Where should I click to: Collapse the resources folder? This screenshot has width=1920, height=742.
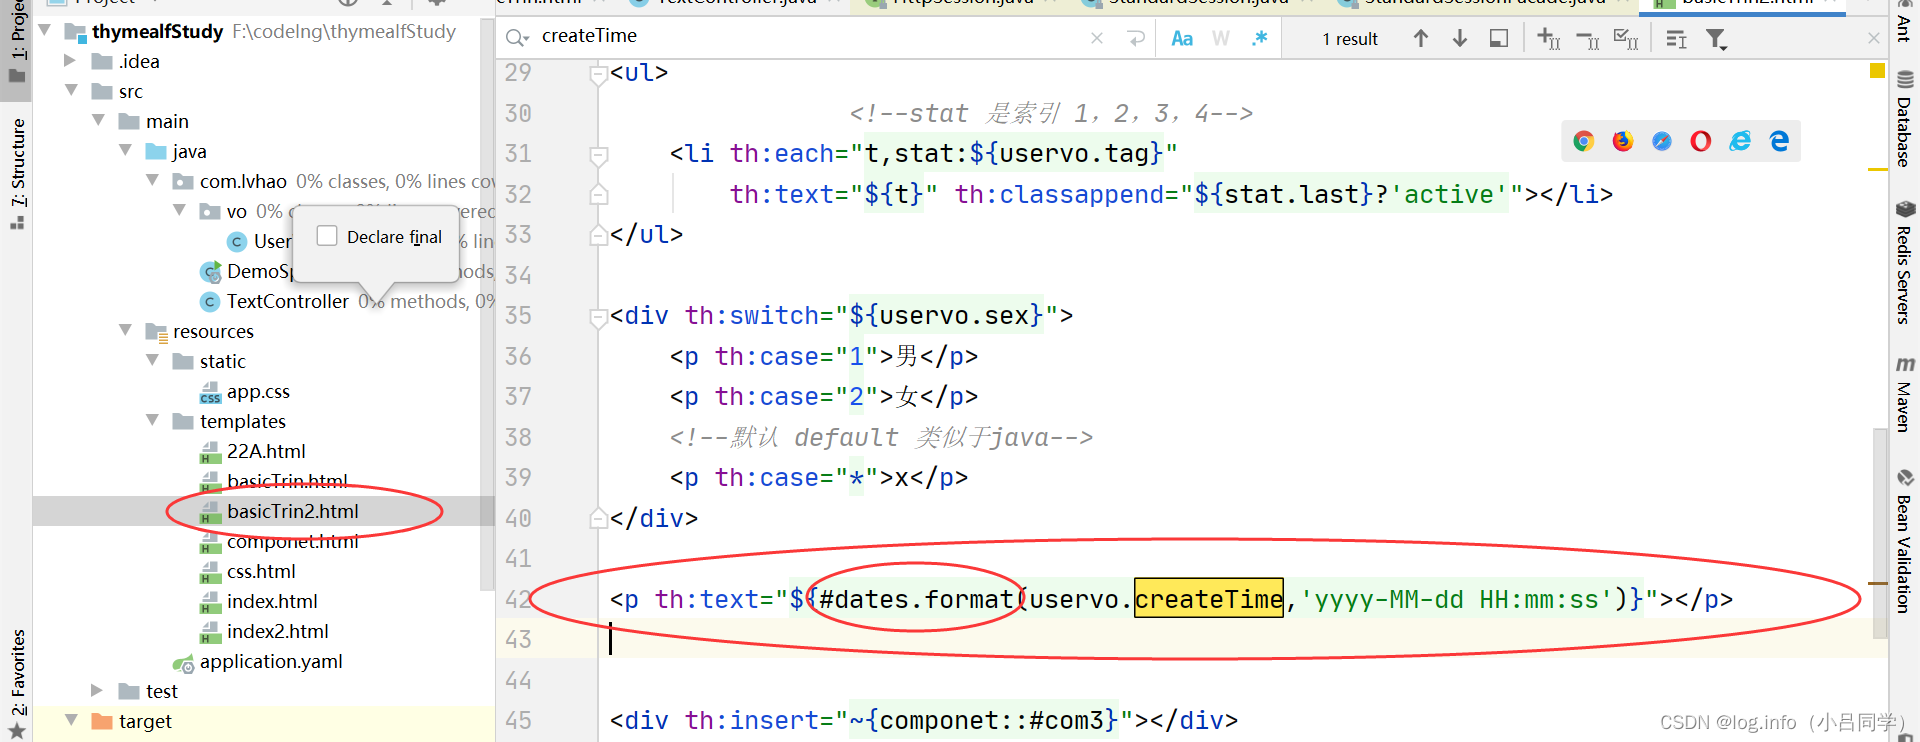click(x=125, y=331)
